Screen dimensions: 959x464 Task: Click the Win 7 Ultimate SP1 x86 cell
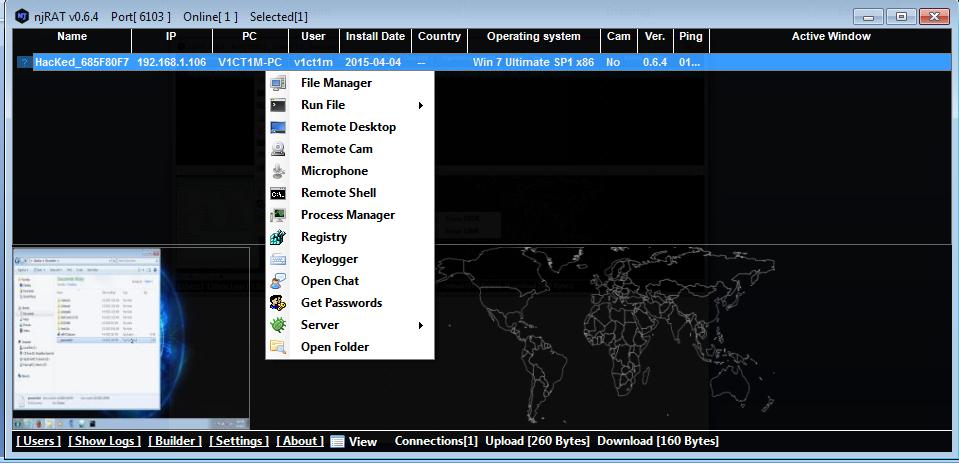(533, 62)
